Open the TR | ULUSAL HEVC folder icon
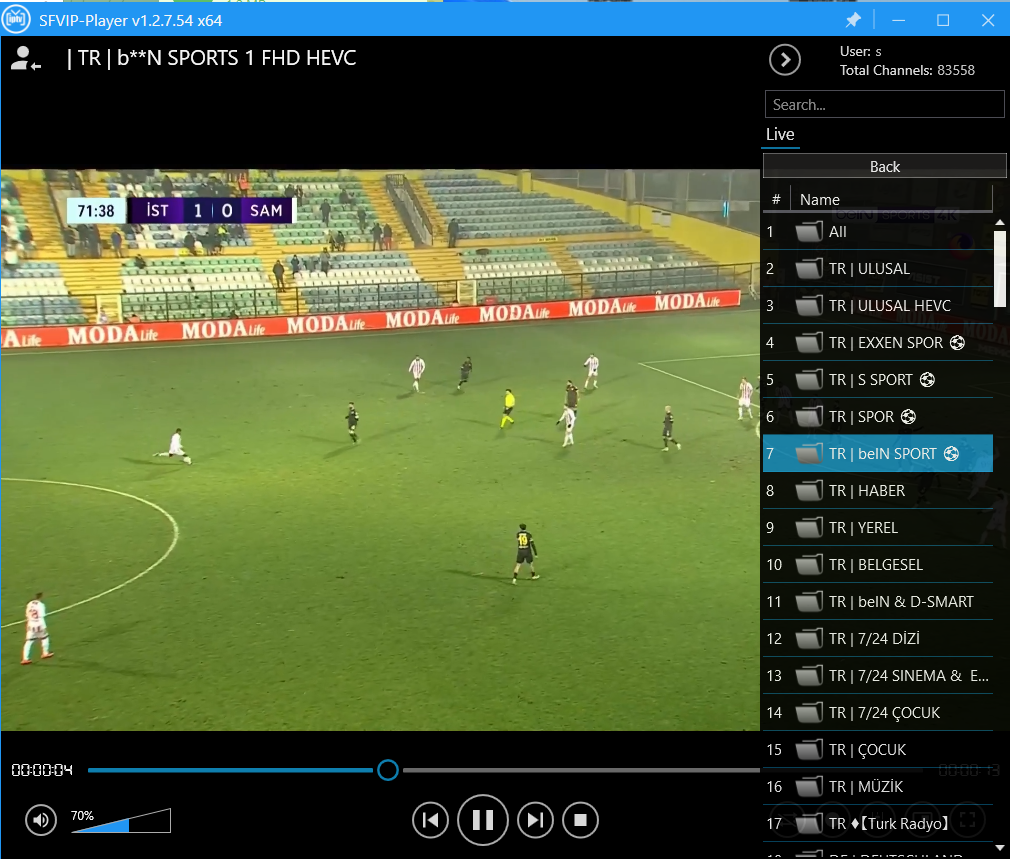The image size is (1010, 859). tap(809, 305)
